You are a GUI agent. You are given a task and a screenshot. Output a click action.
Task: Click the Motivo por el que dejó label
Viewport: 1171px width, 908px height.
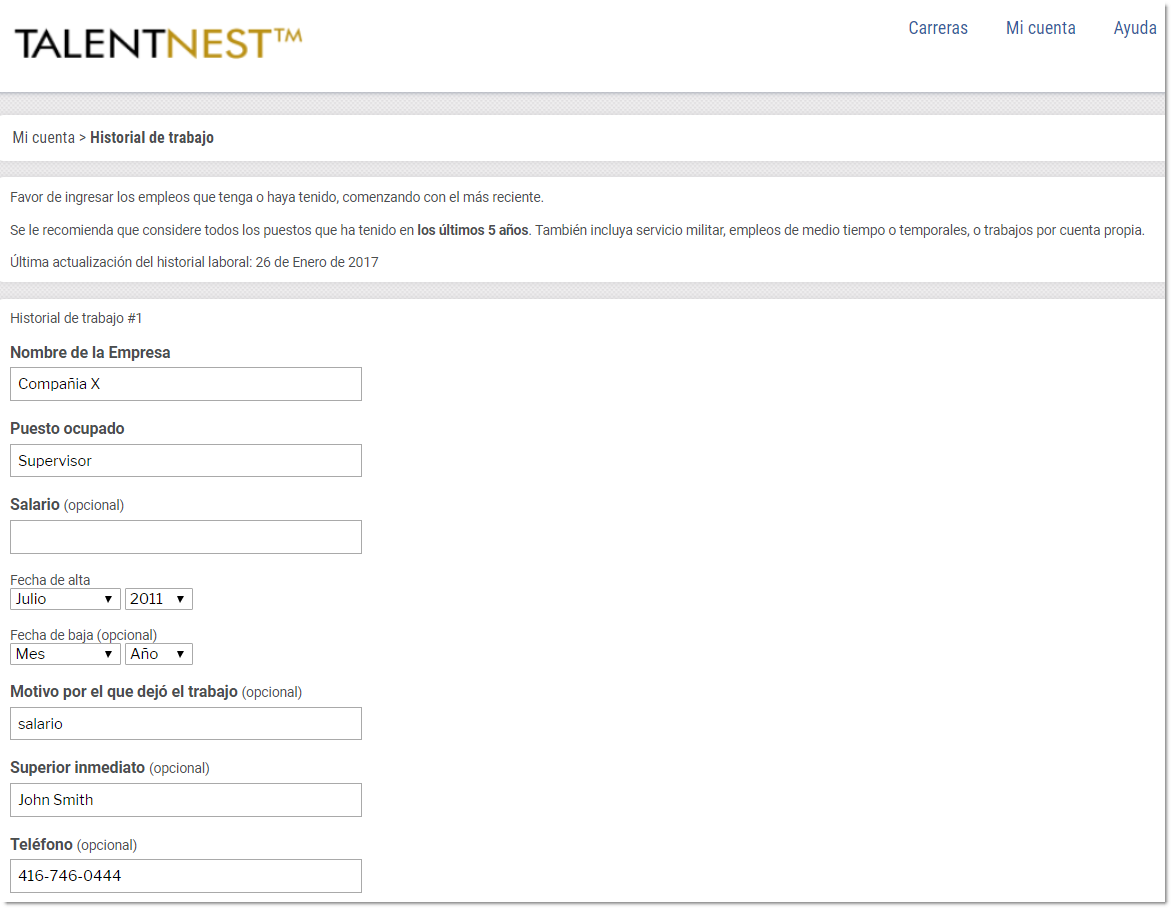[x=124, y=692]
